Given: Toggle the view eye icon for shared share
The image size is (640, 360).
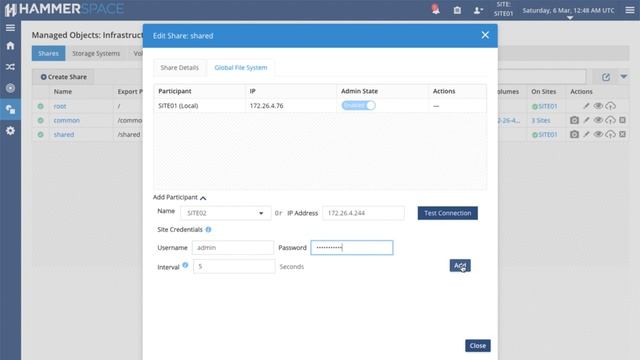Looking at the screenshot, I should [598, 134].
